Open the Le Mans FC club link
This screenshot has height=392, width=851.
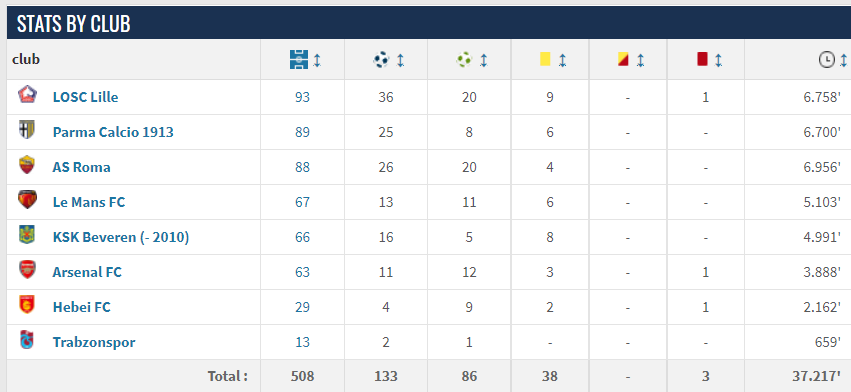point(88,202)
